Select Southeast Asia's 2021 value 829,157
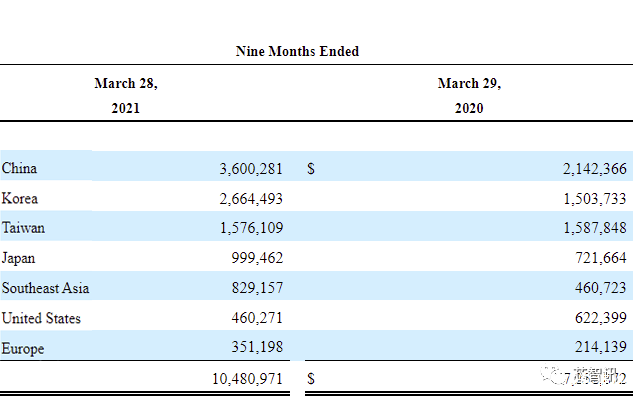Screen dimensions: 638x403 point(256,289)
